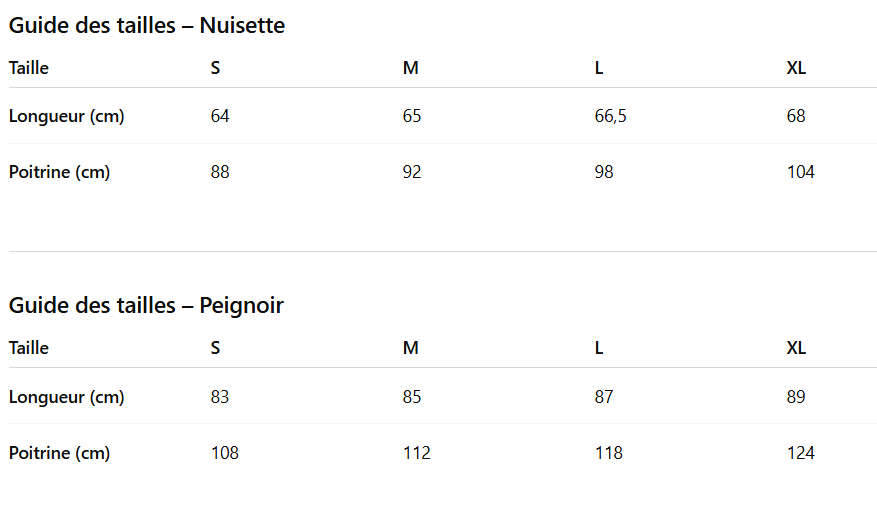This screenshot has width=877, height=512.
Task: Click Peignoir chest value 108
Action: point(225,453)
